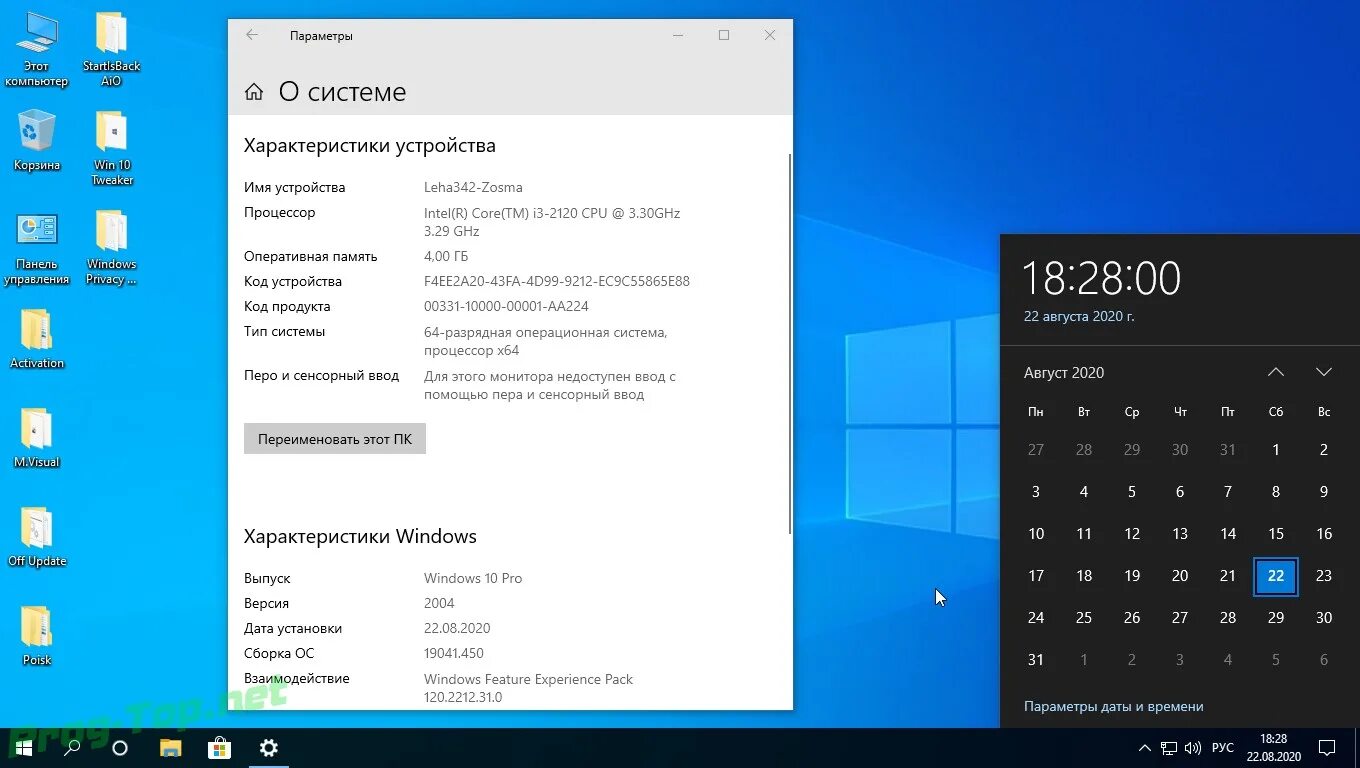The image size is (1360, 768).
Task: Close the Параметры window
Action: 770,35
